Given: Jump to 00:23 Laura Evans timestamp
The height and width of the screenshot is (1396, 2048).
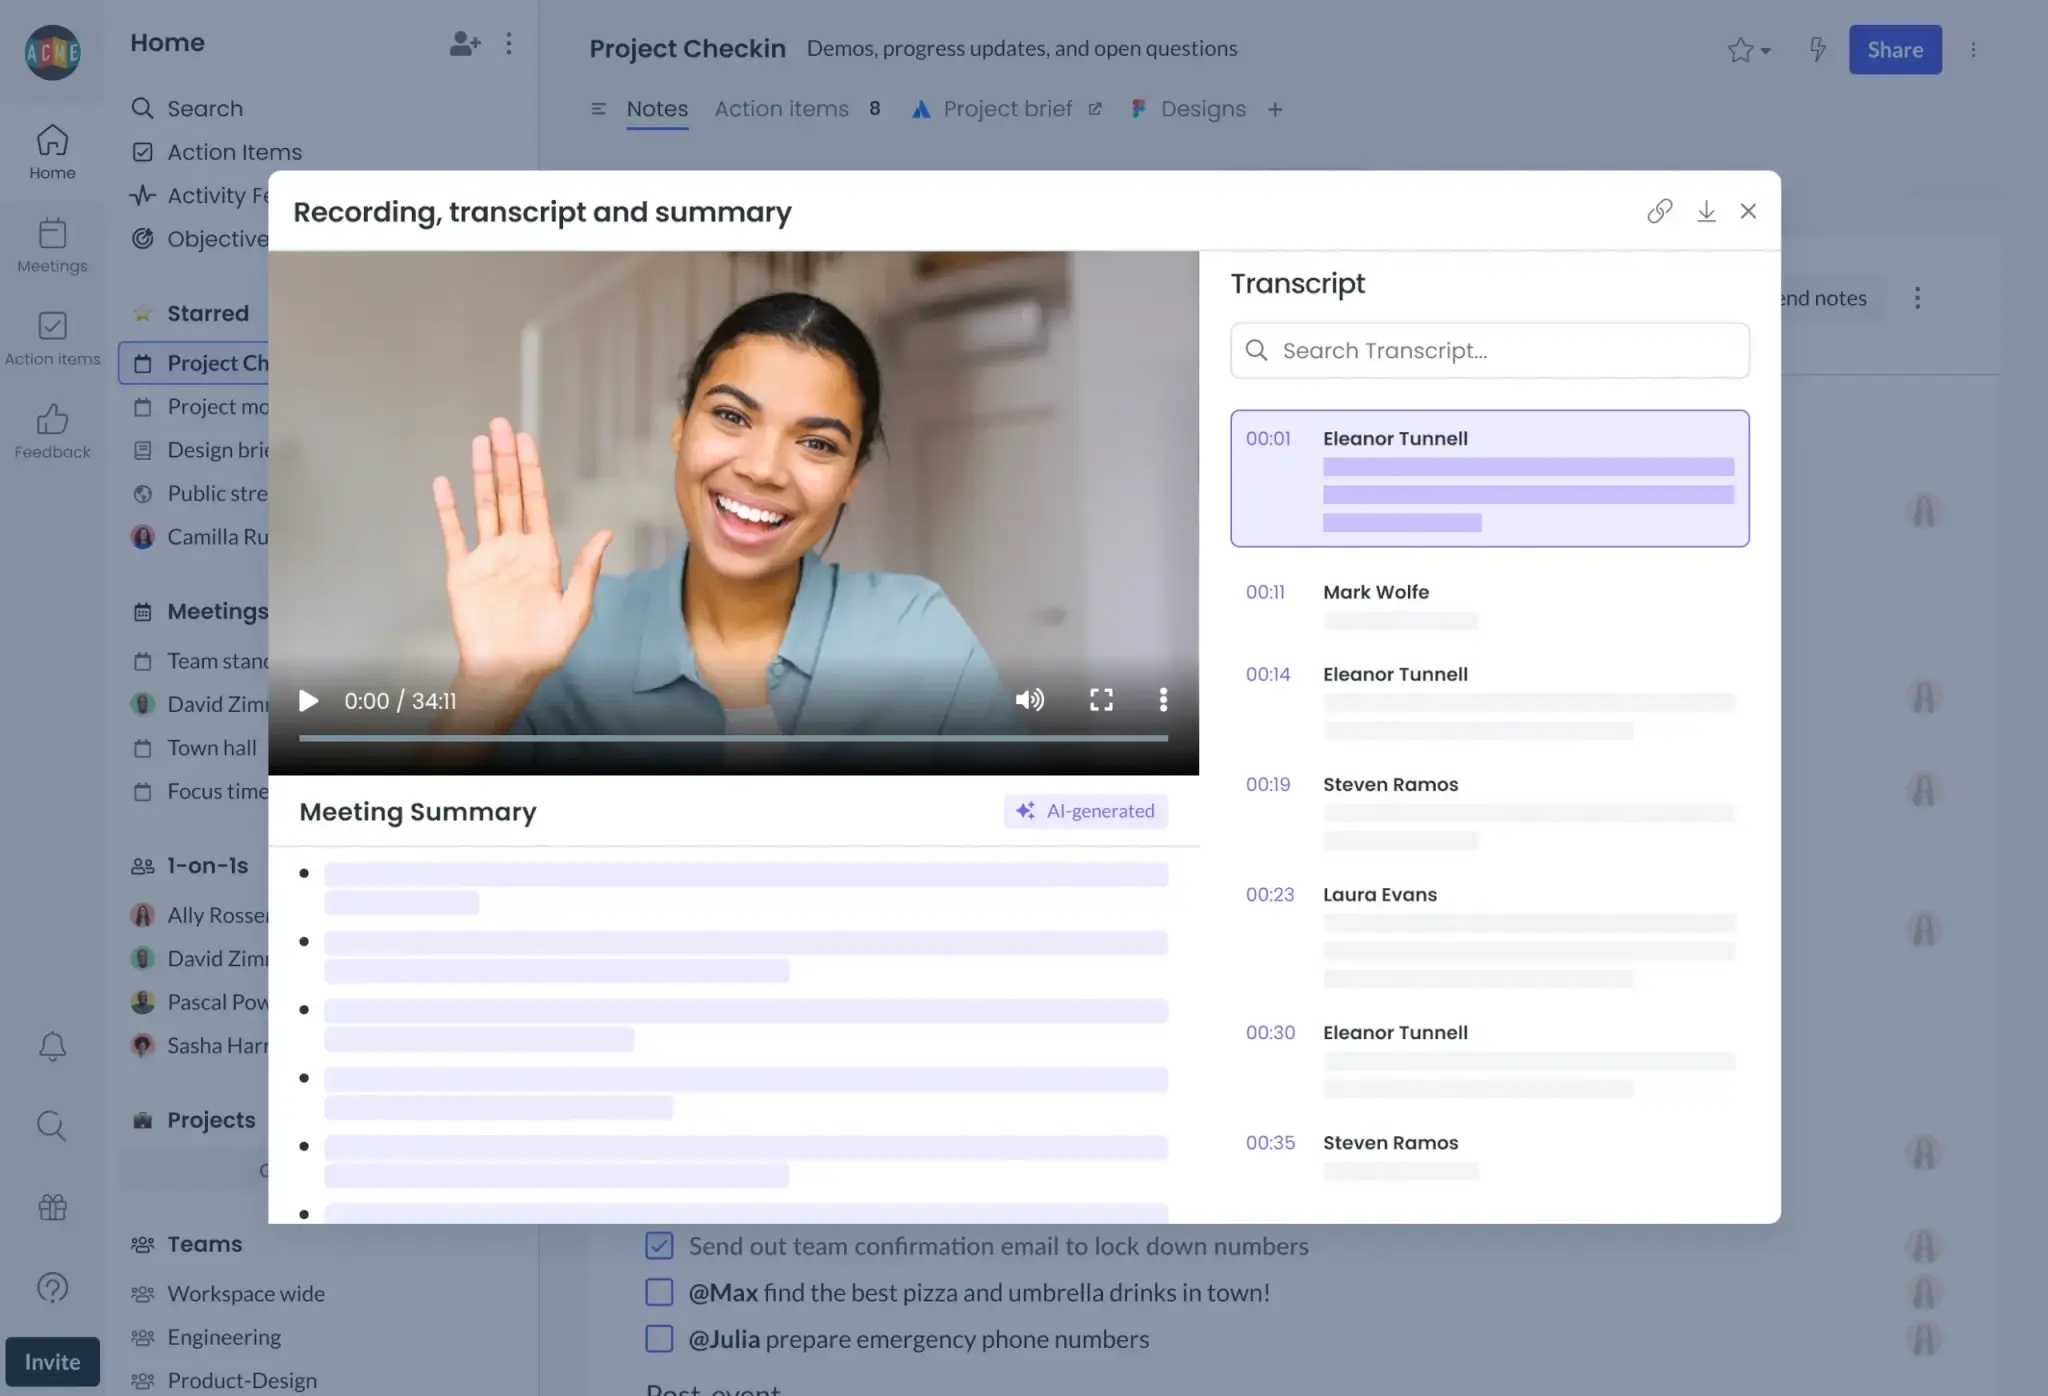Looking at the screenshot, I should click(x=1270, y=894).
